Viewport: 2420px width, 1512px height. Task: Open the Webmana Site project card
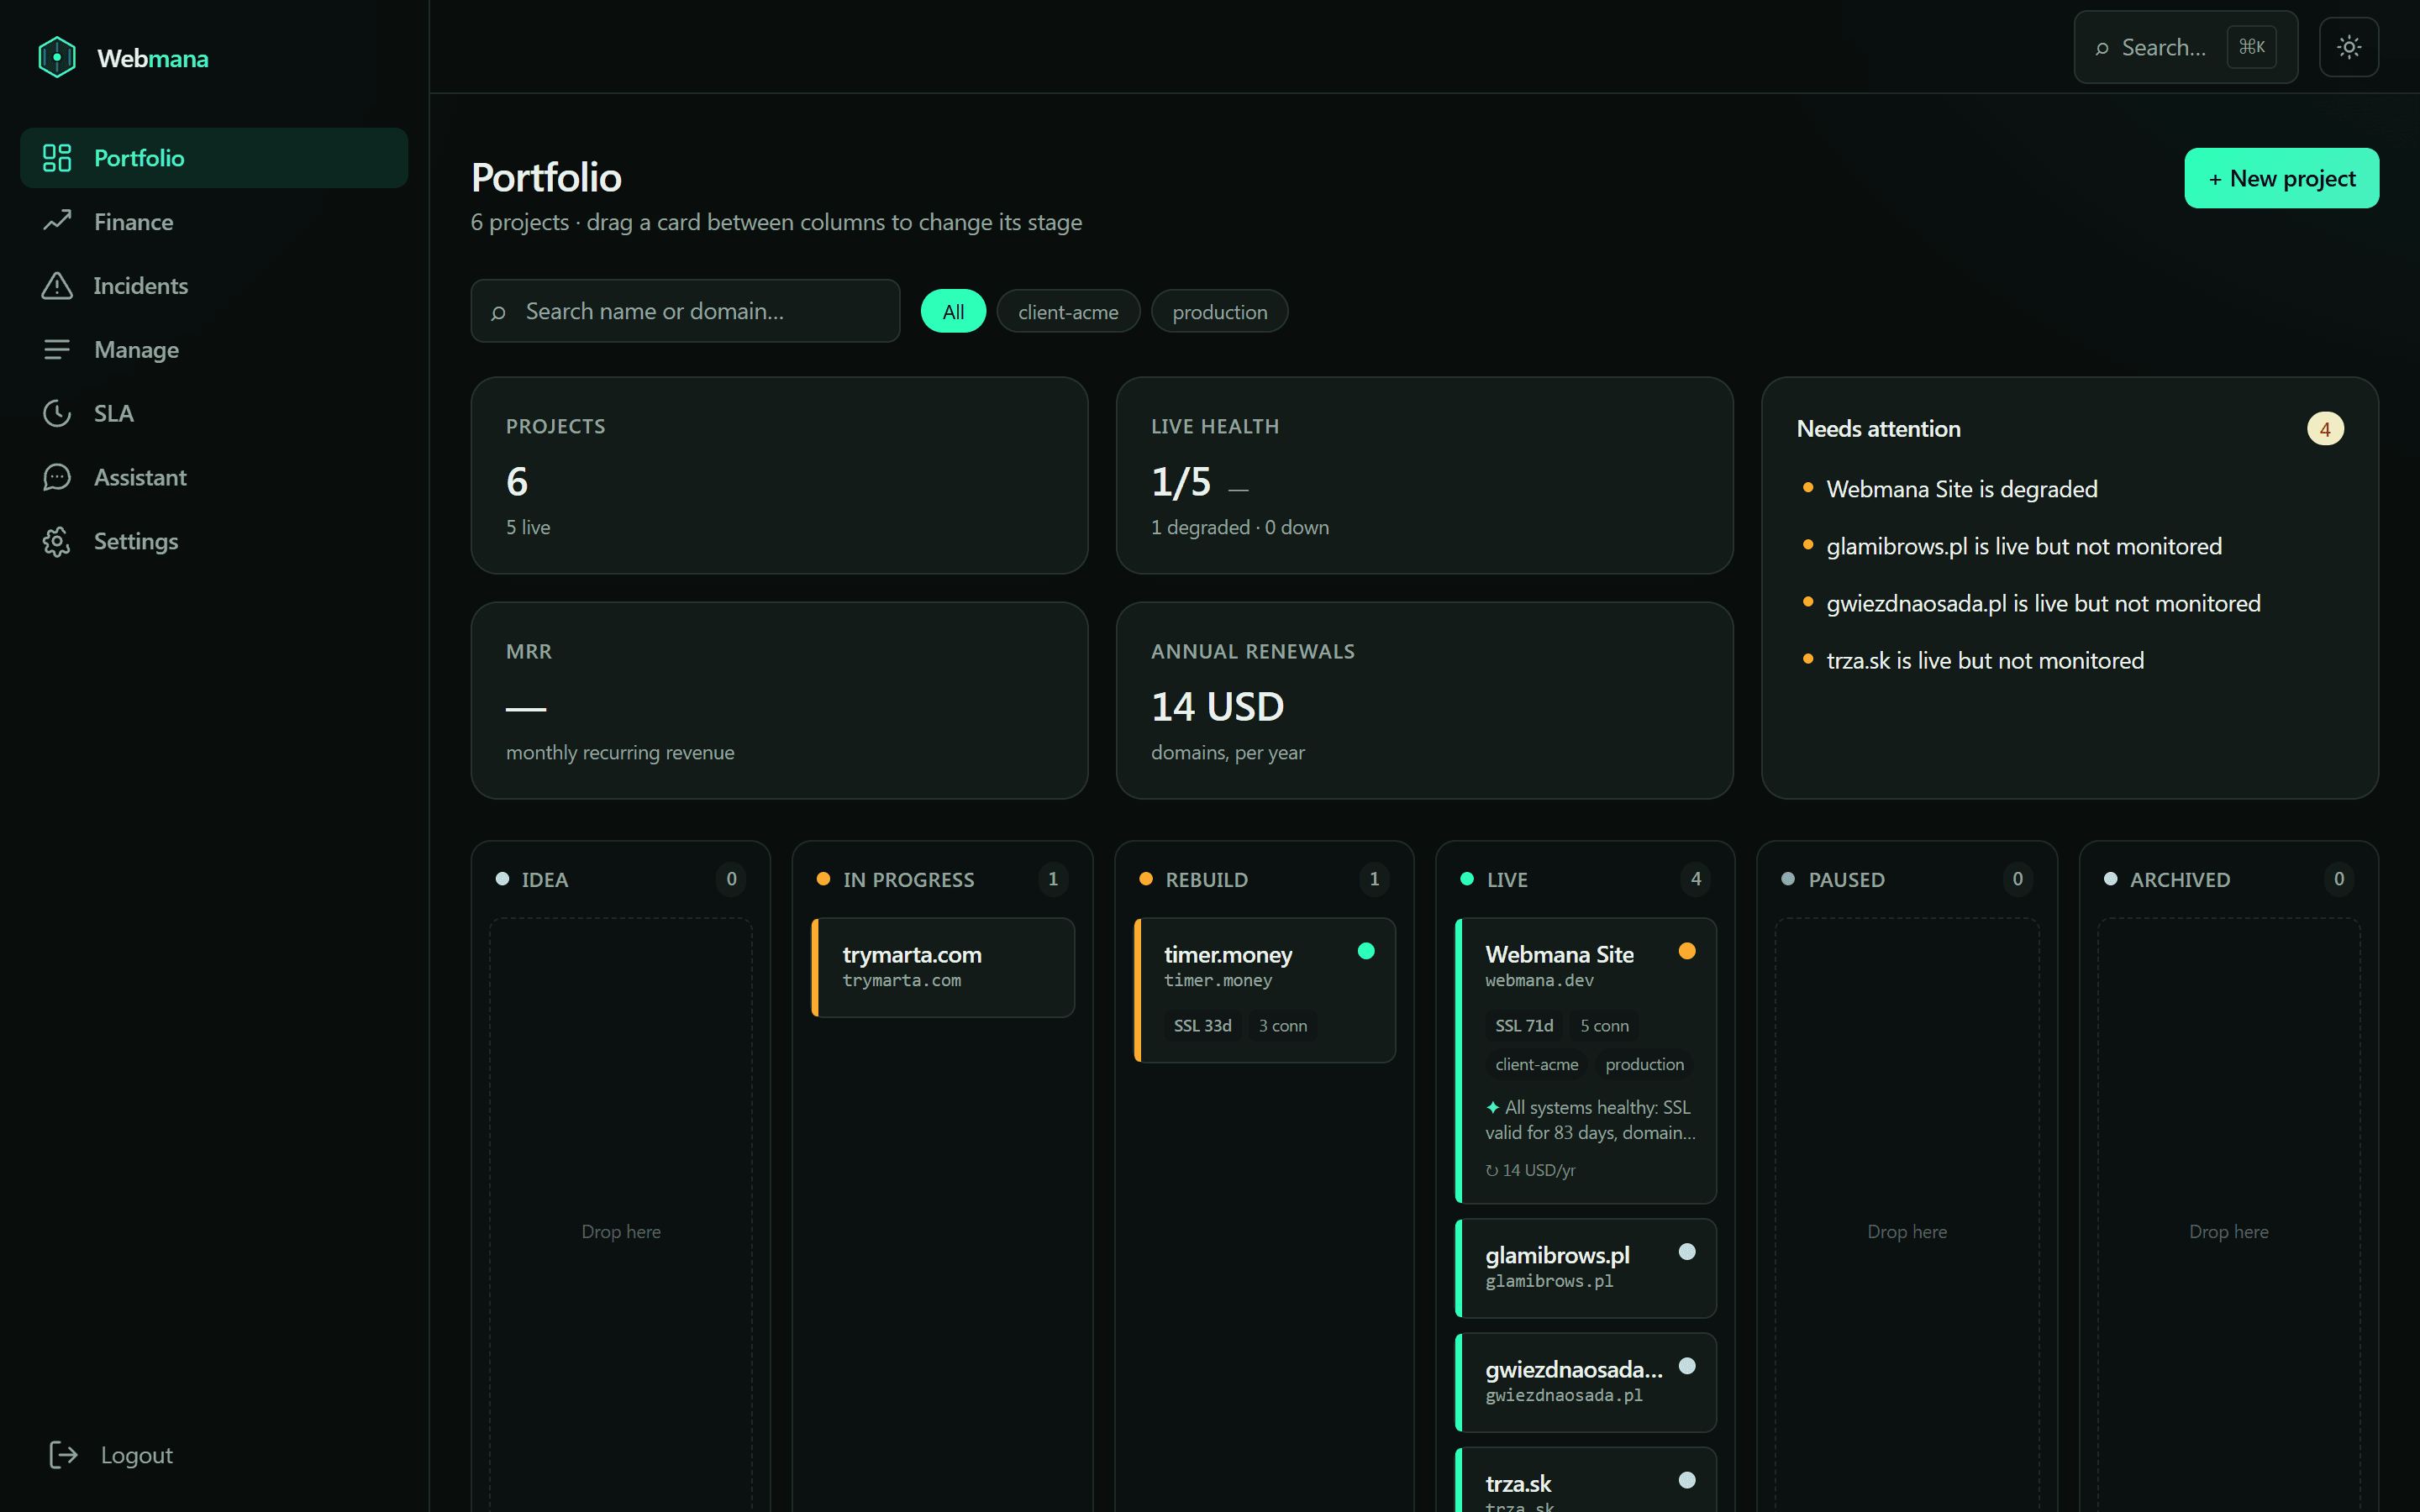1585,1060
